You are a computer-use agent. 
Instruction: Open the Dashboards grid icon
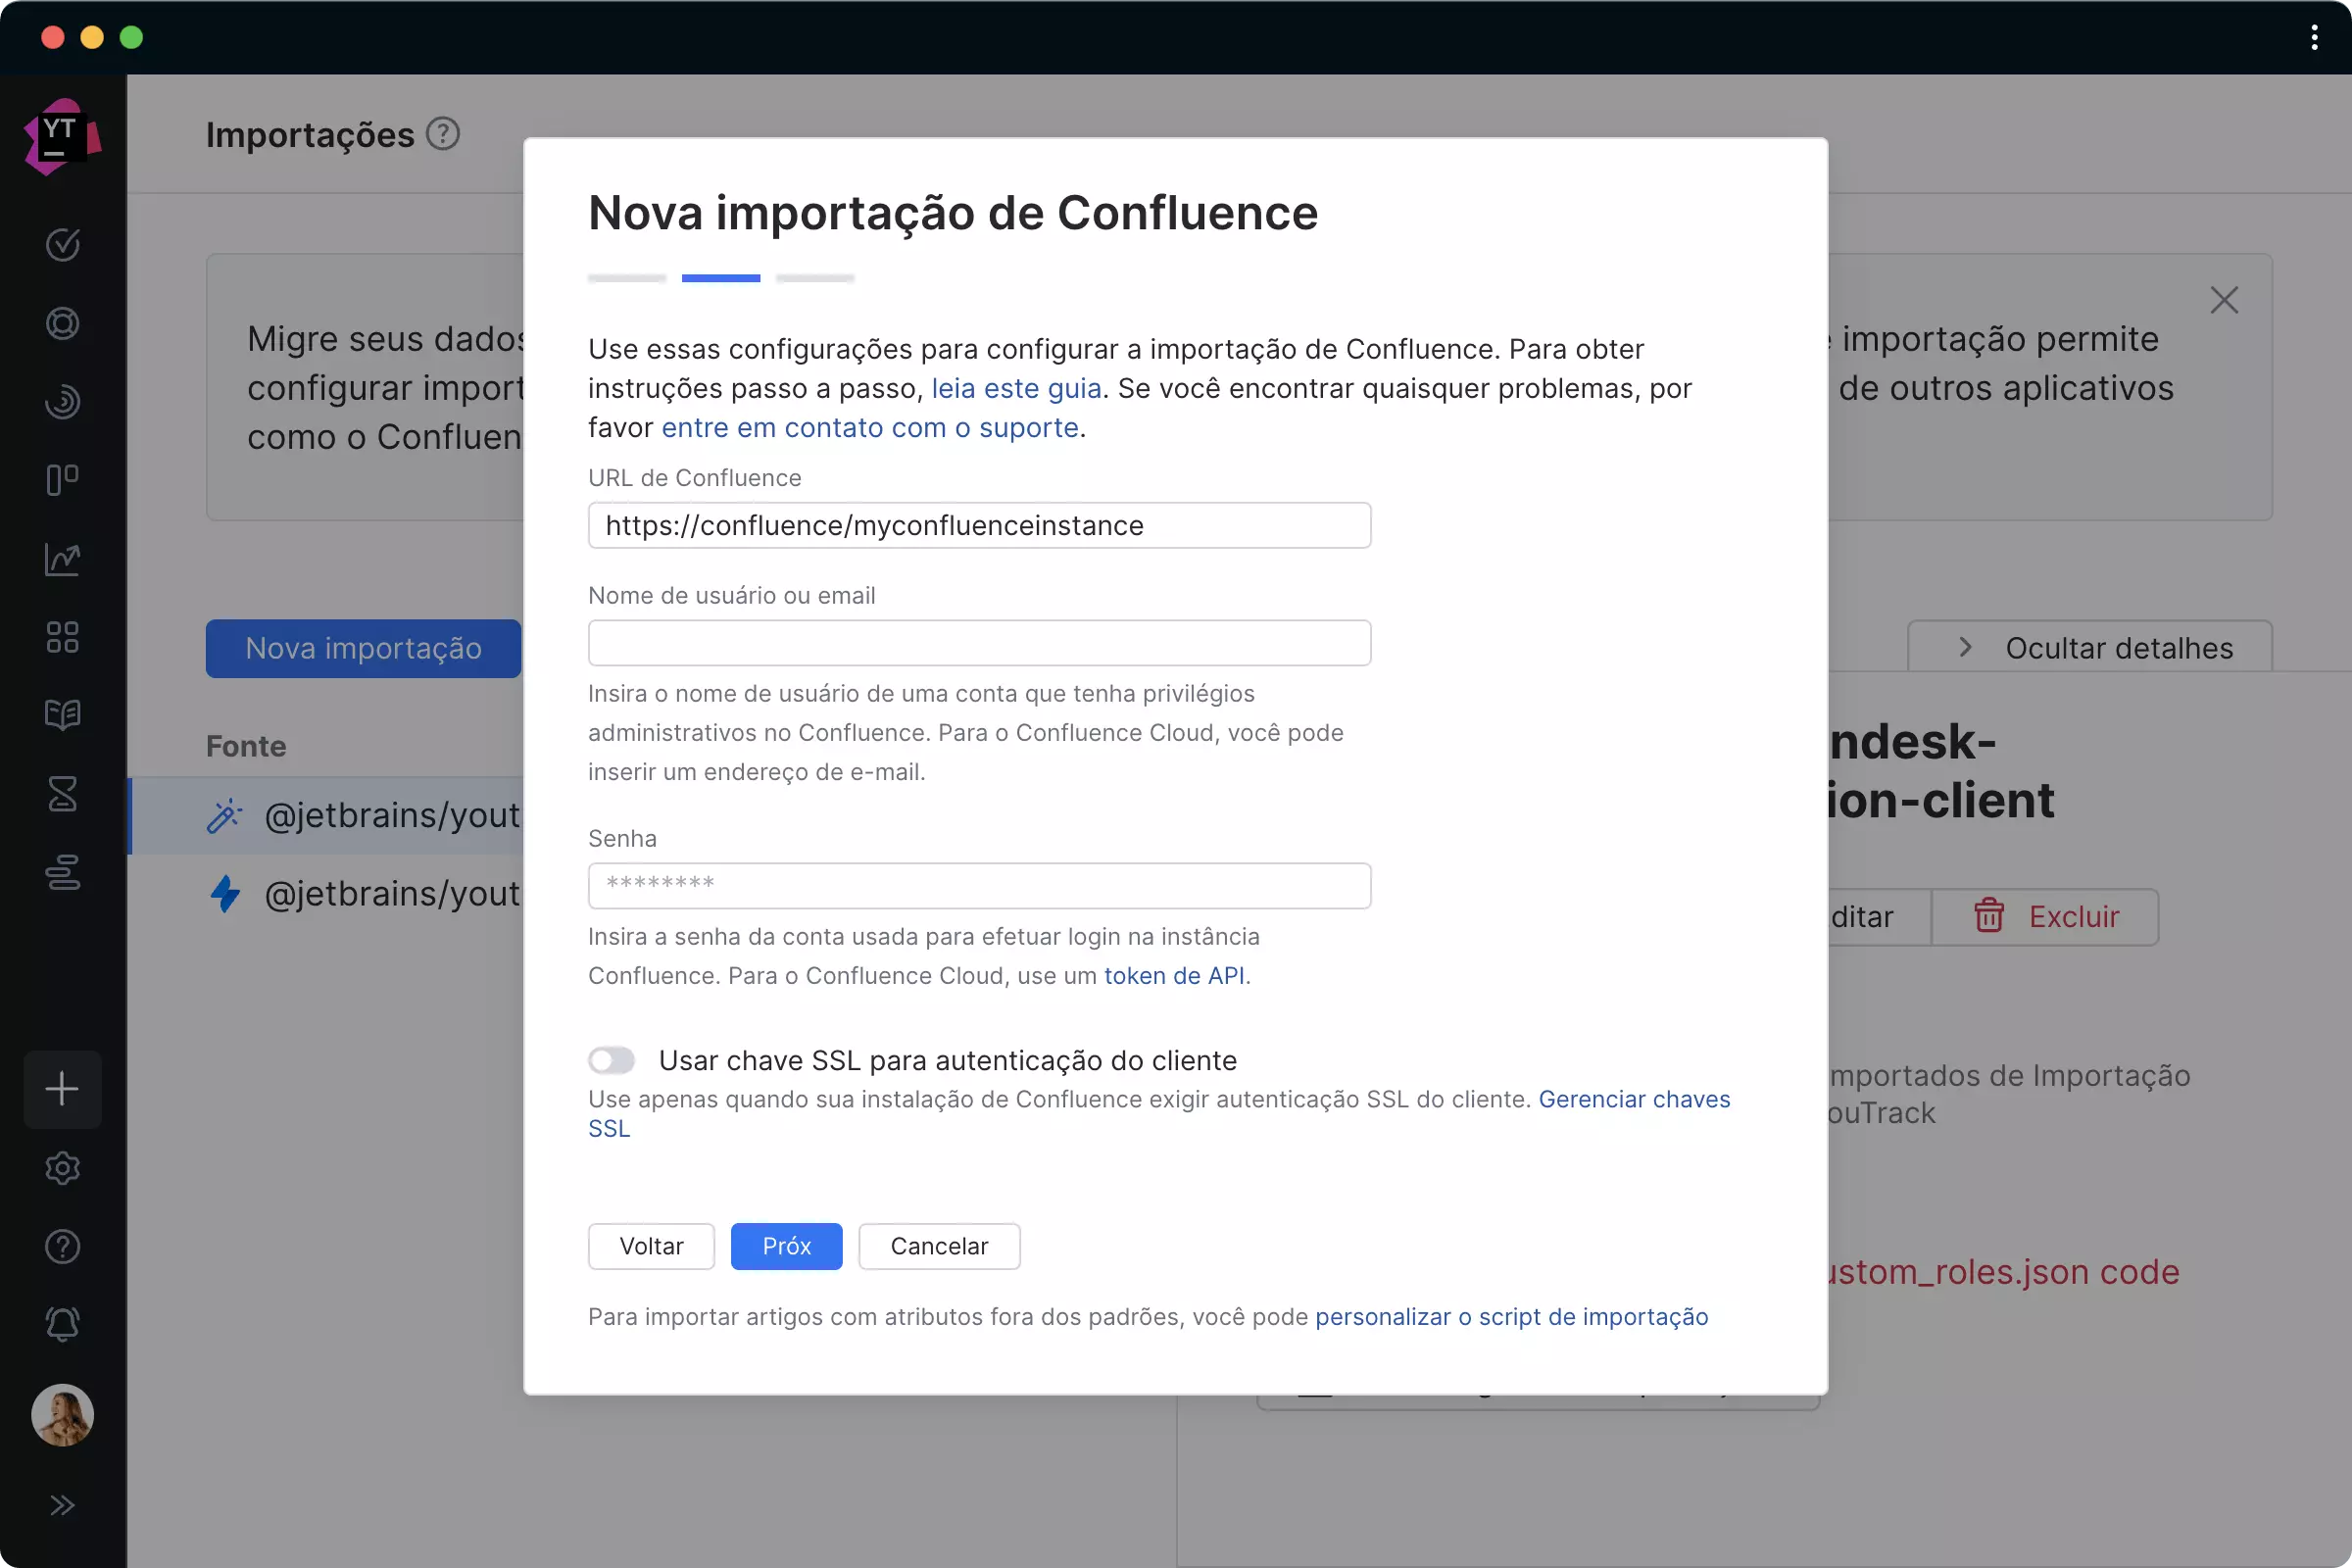click(62, 637)
